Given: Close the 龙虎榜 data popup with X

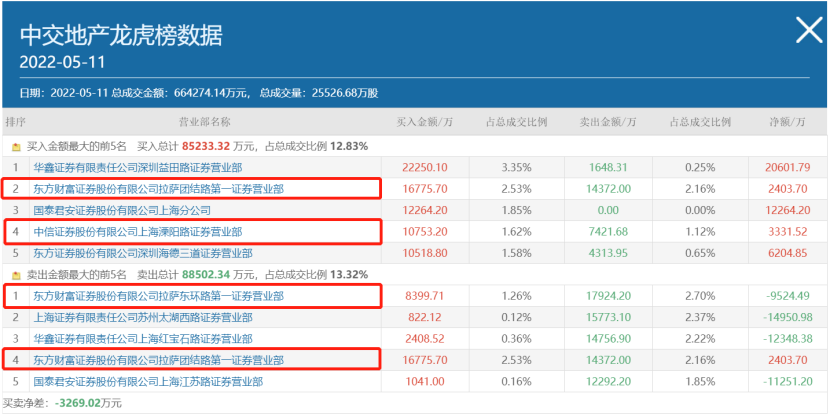Looking at the screenshot, I should 808,31.
